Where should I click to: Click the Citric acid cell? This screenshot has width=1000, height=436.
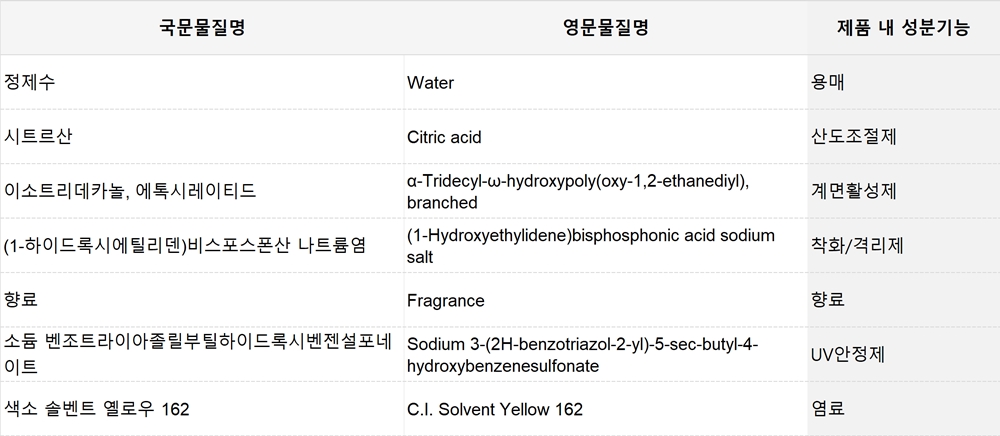(x=605, y=136)
